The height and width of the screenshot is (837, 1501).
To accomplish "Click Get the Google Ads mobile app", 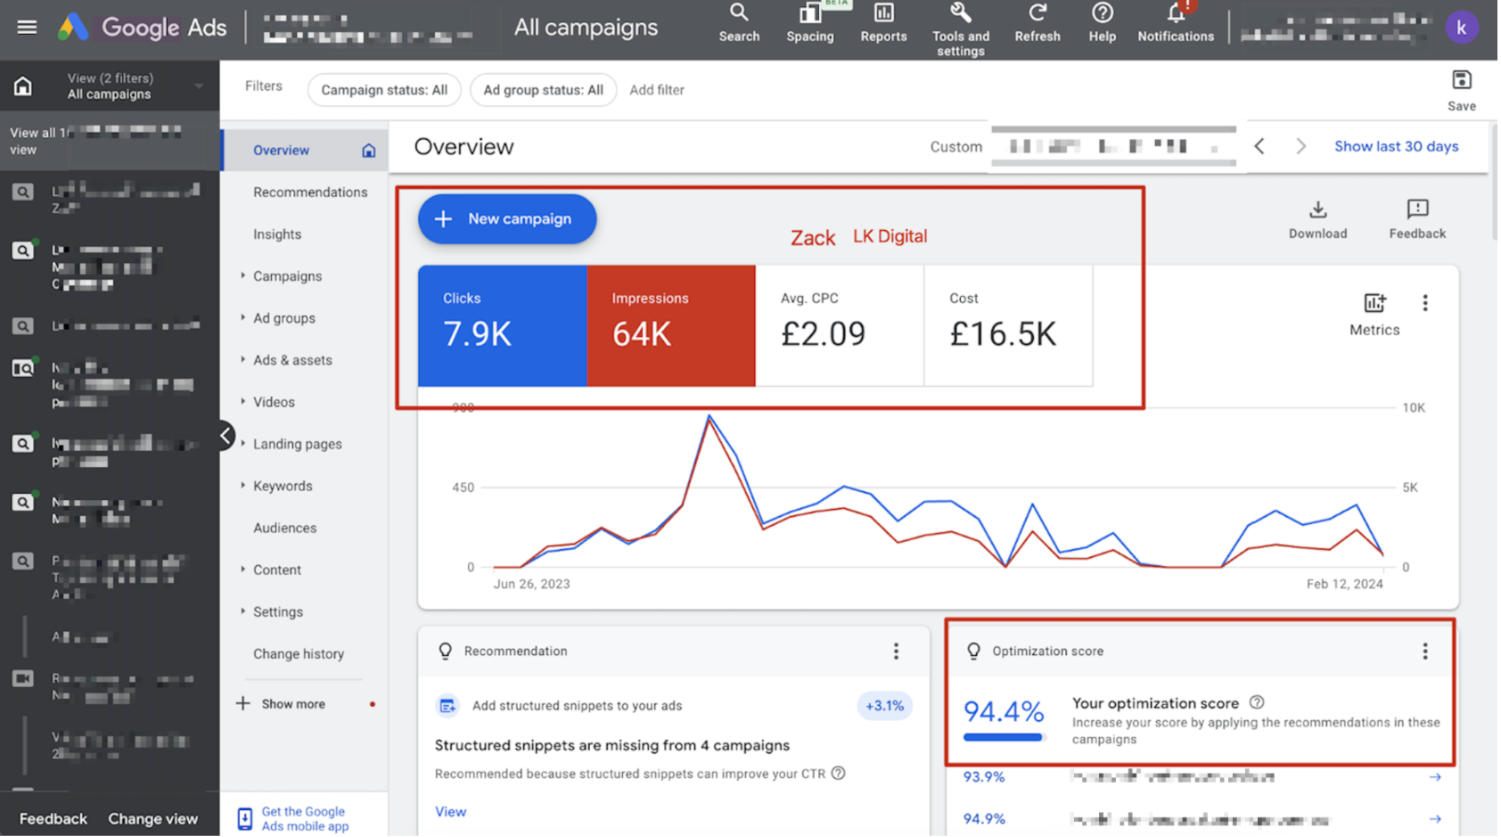I will tap(305, 819).
